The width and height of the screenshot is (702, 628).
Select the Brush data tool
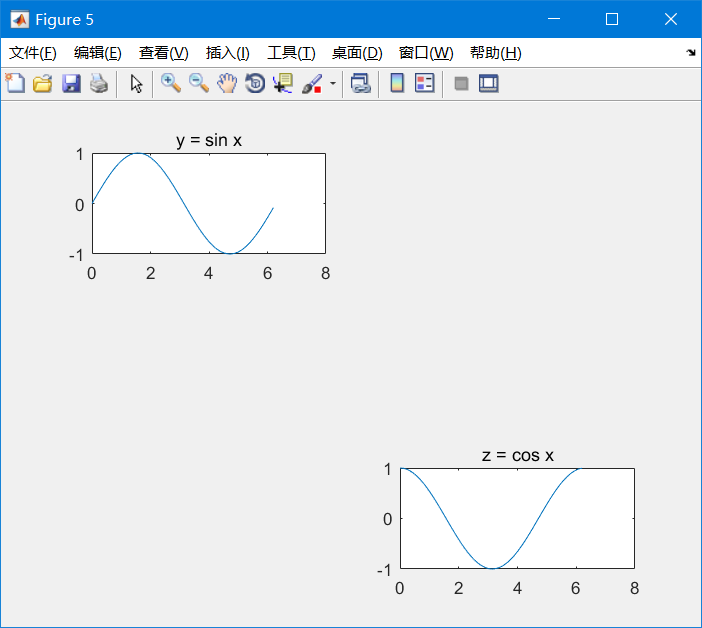coord(312,83)
